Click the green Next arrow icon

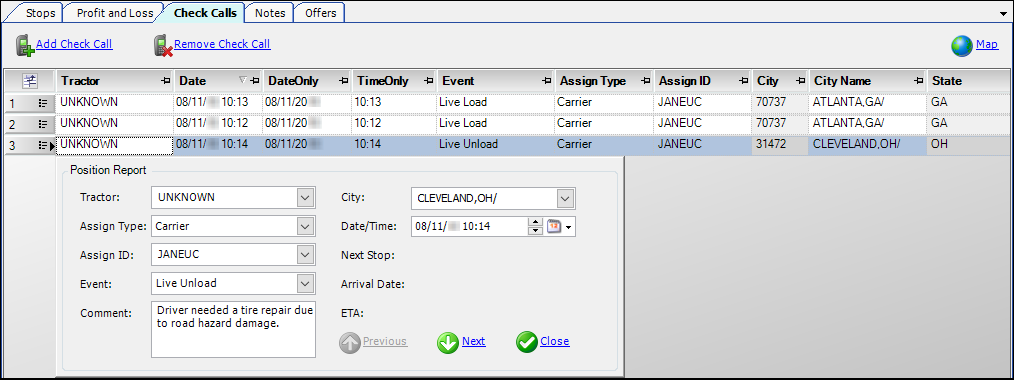(448, 343)
